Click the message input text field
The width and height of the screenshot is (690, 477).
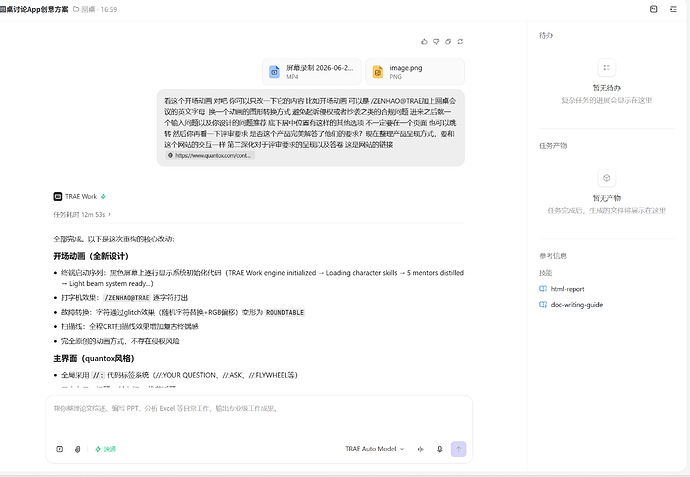pyautogui.click(x=259, y=416)
